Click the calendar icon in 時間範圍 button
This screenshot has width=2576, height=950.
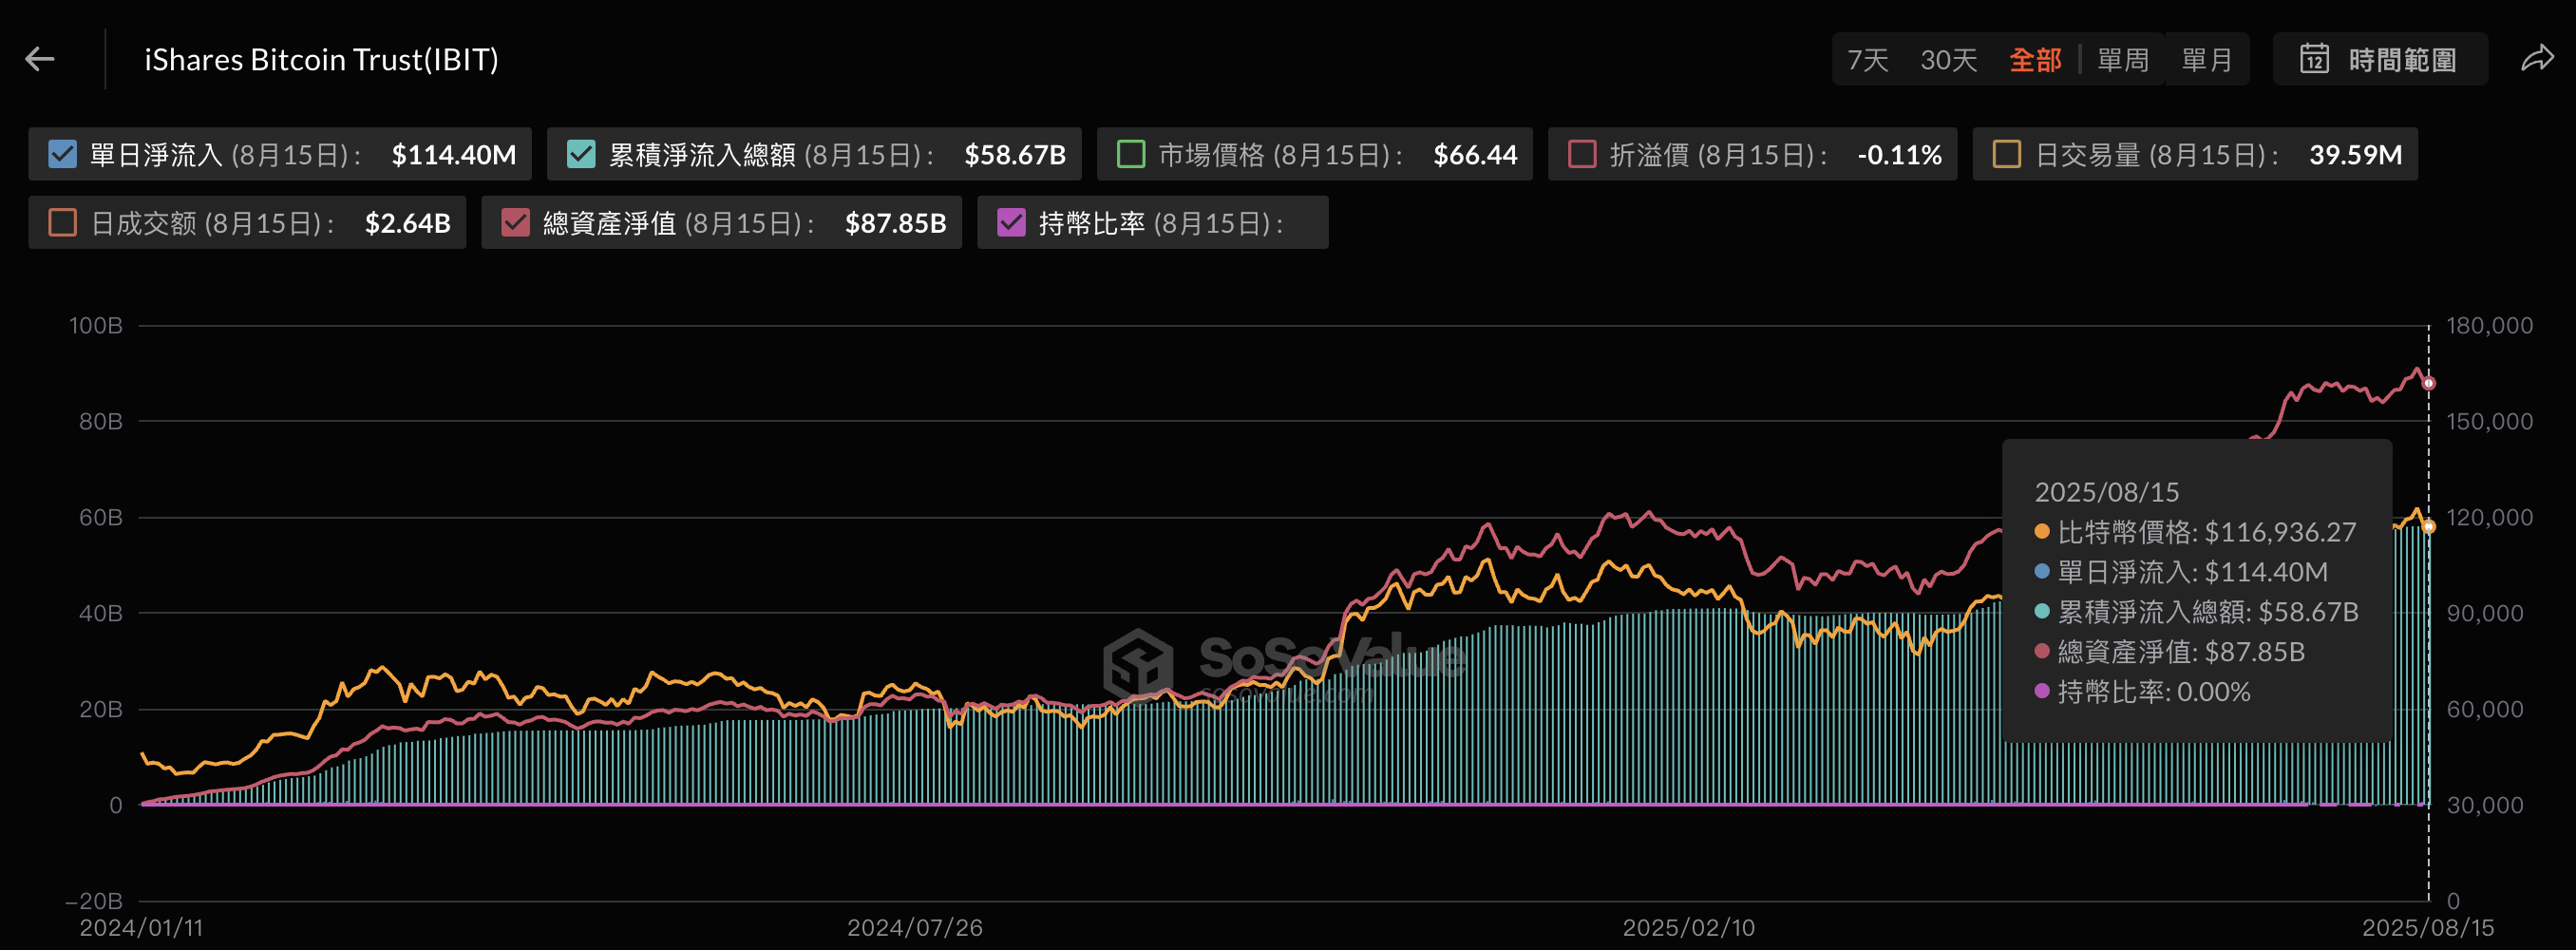[2313, 58]
